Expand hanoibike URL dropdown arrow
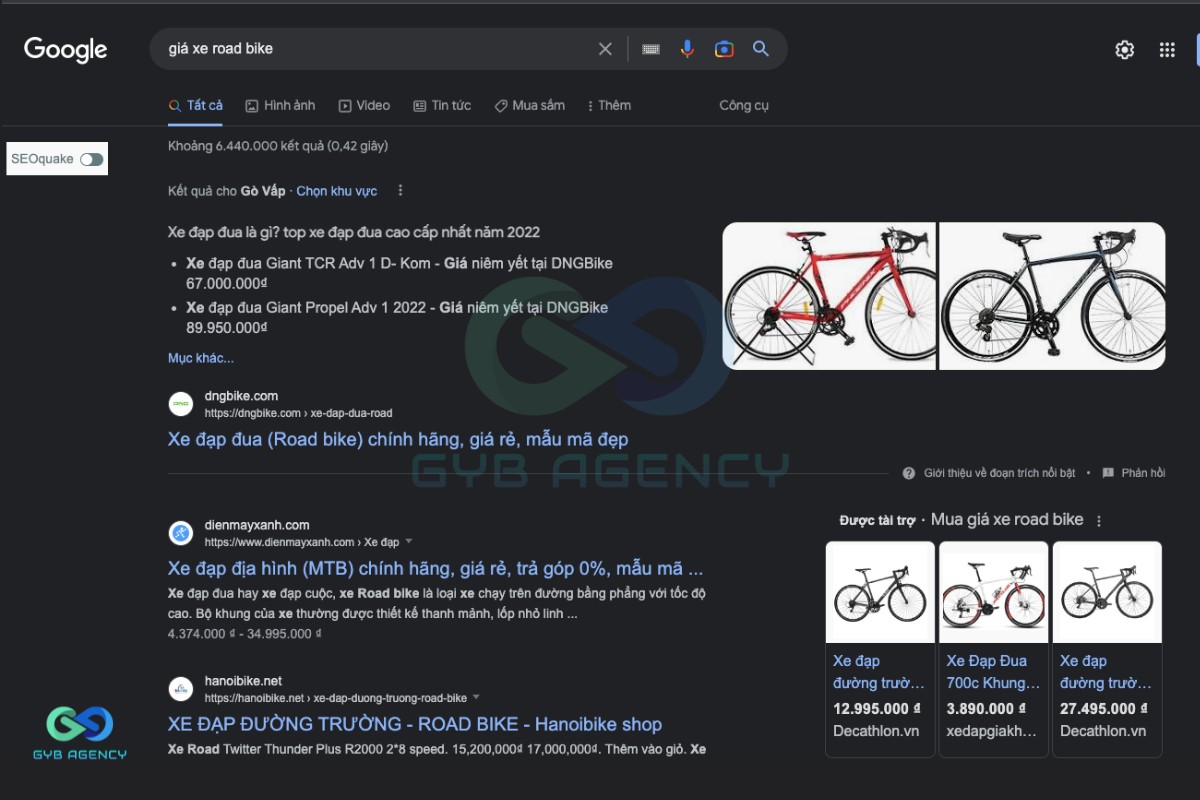Viewport: 1200px width, 800px height. point(476,698)
